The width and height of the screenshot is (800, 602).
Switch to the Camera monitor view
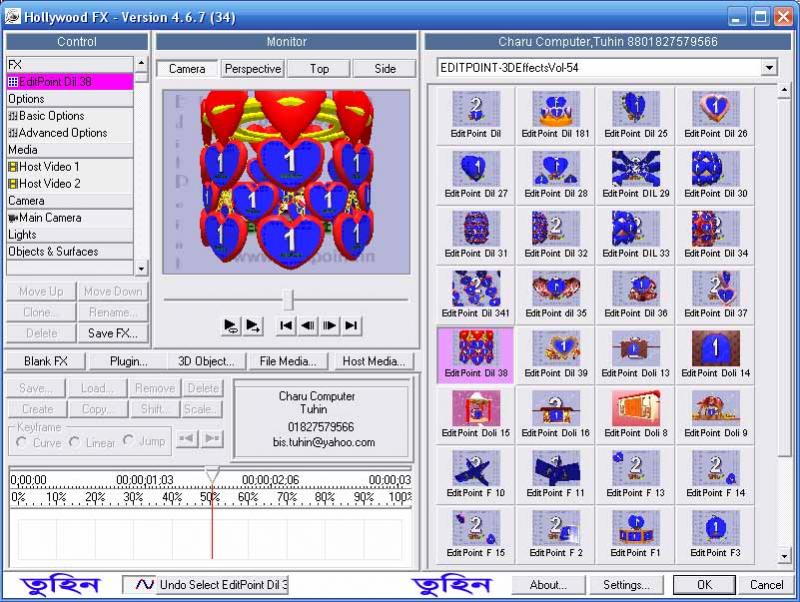point(187,68)
